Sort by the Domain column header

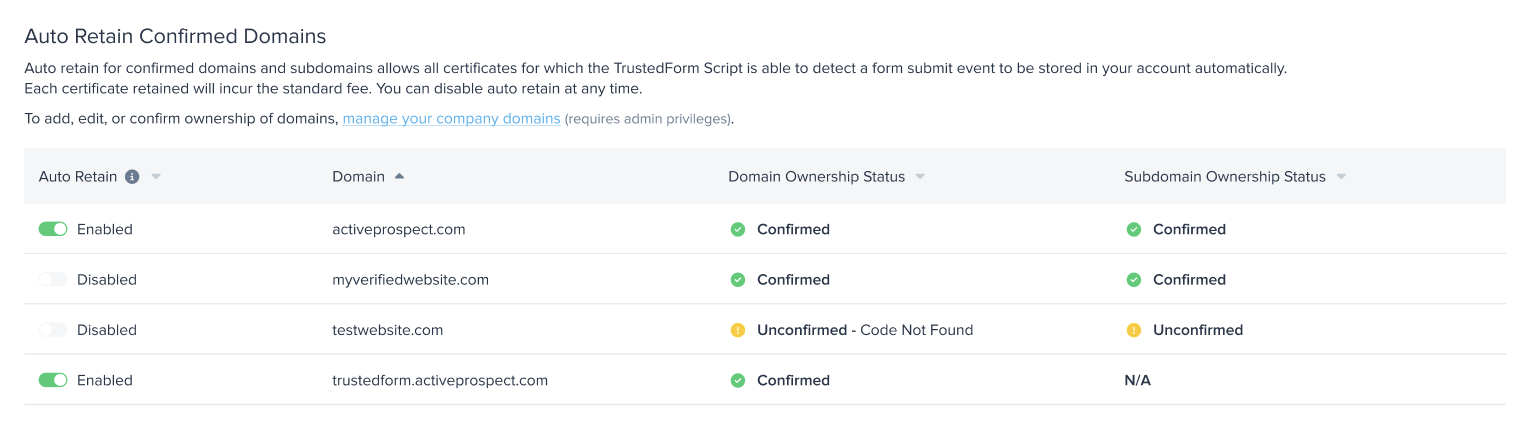358,177
